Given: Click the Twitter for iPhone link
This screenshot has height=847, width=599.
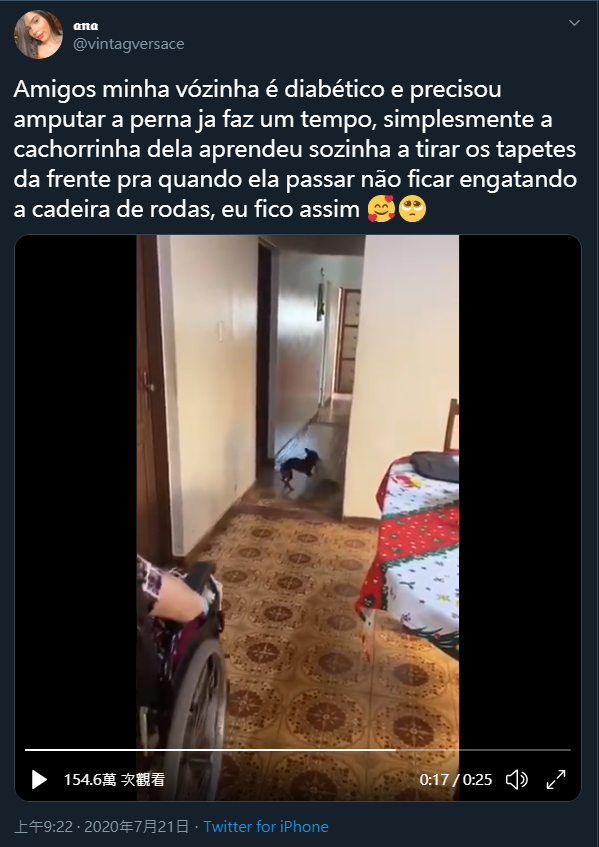Looking at the screenshot, I should point(266,827).
